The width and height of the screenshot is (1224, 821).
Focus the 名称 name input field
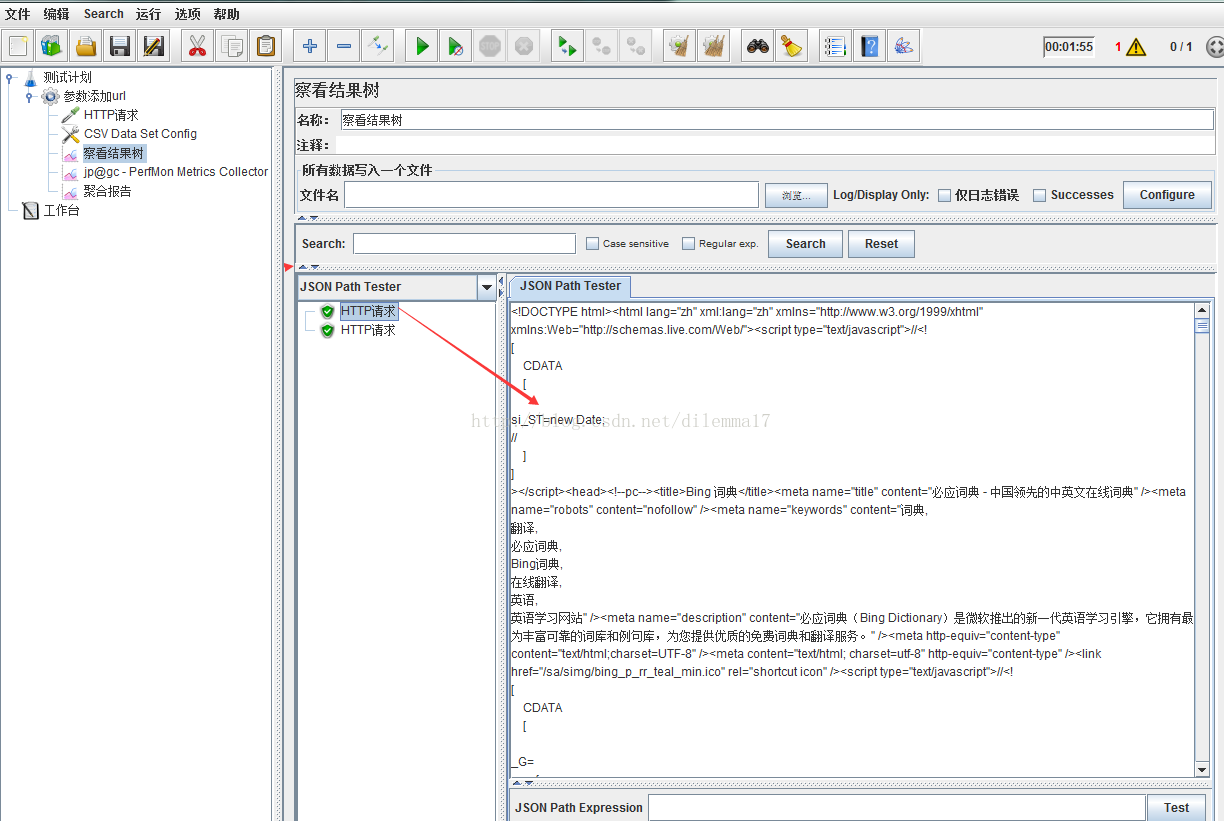pos(776,120)
